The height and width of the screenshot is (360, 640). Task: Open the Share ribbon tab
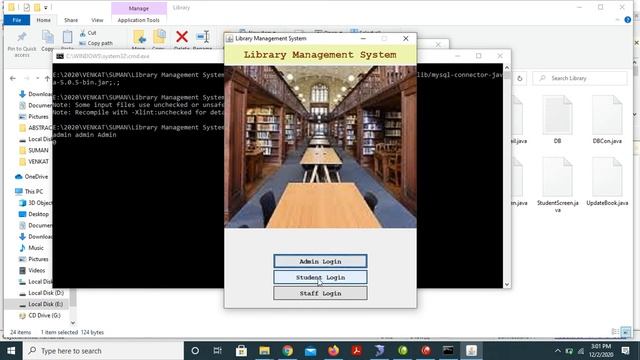click(x=71, y=20)
